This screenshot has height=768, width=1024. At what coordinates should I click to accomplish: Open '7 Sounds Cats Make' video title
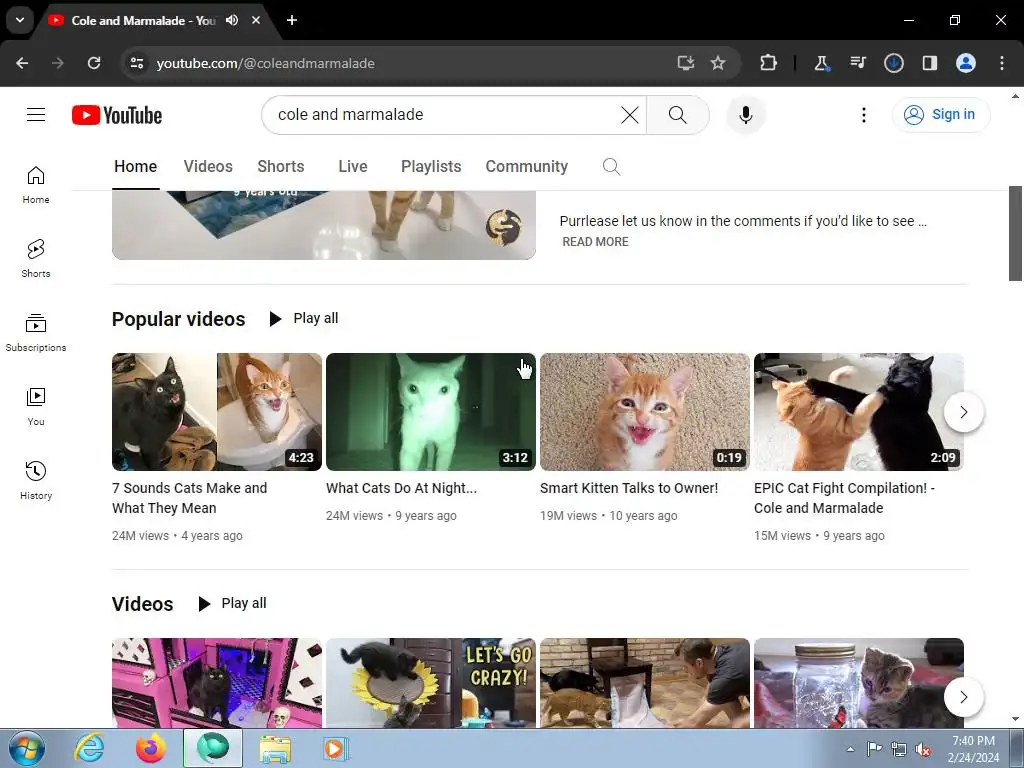coord(189,498)
